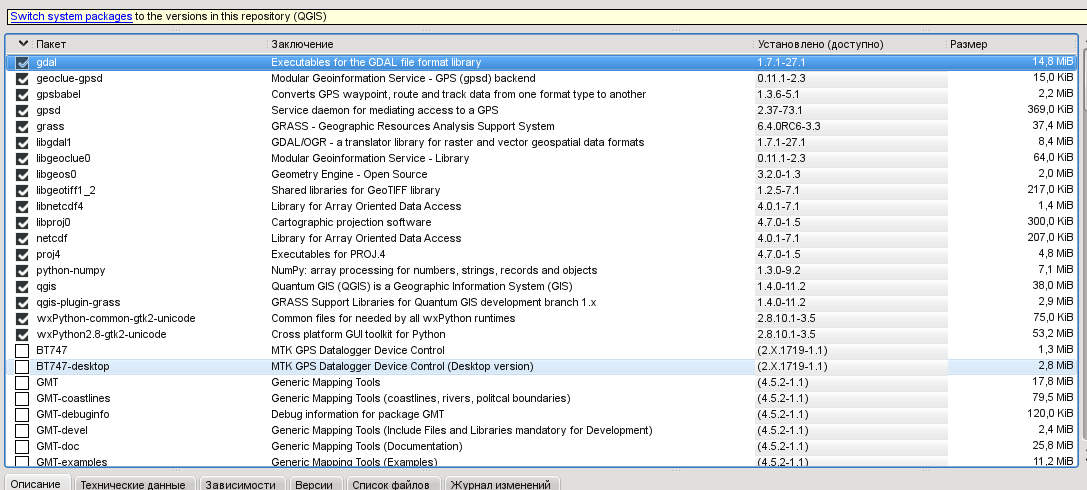Click the status icon next to qgis
Screen dimensions: 1087x490
[22, 286]
